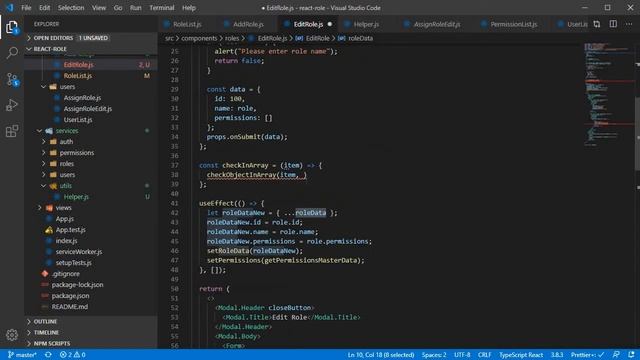
Task: Open the Edit menu
Action: (44, 8)
